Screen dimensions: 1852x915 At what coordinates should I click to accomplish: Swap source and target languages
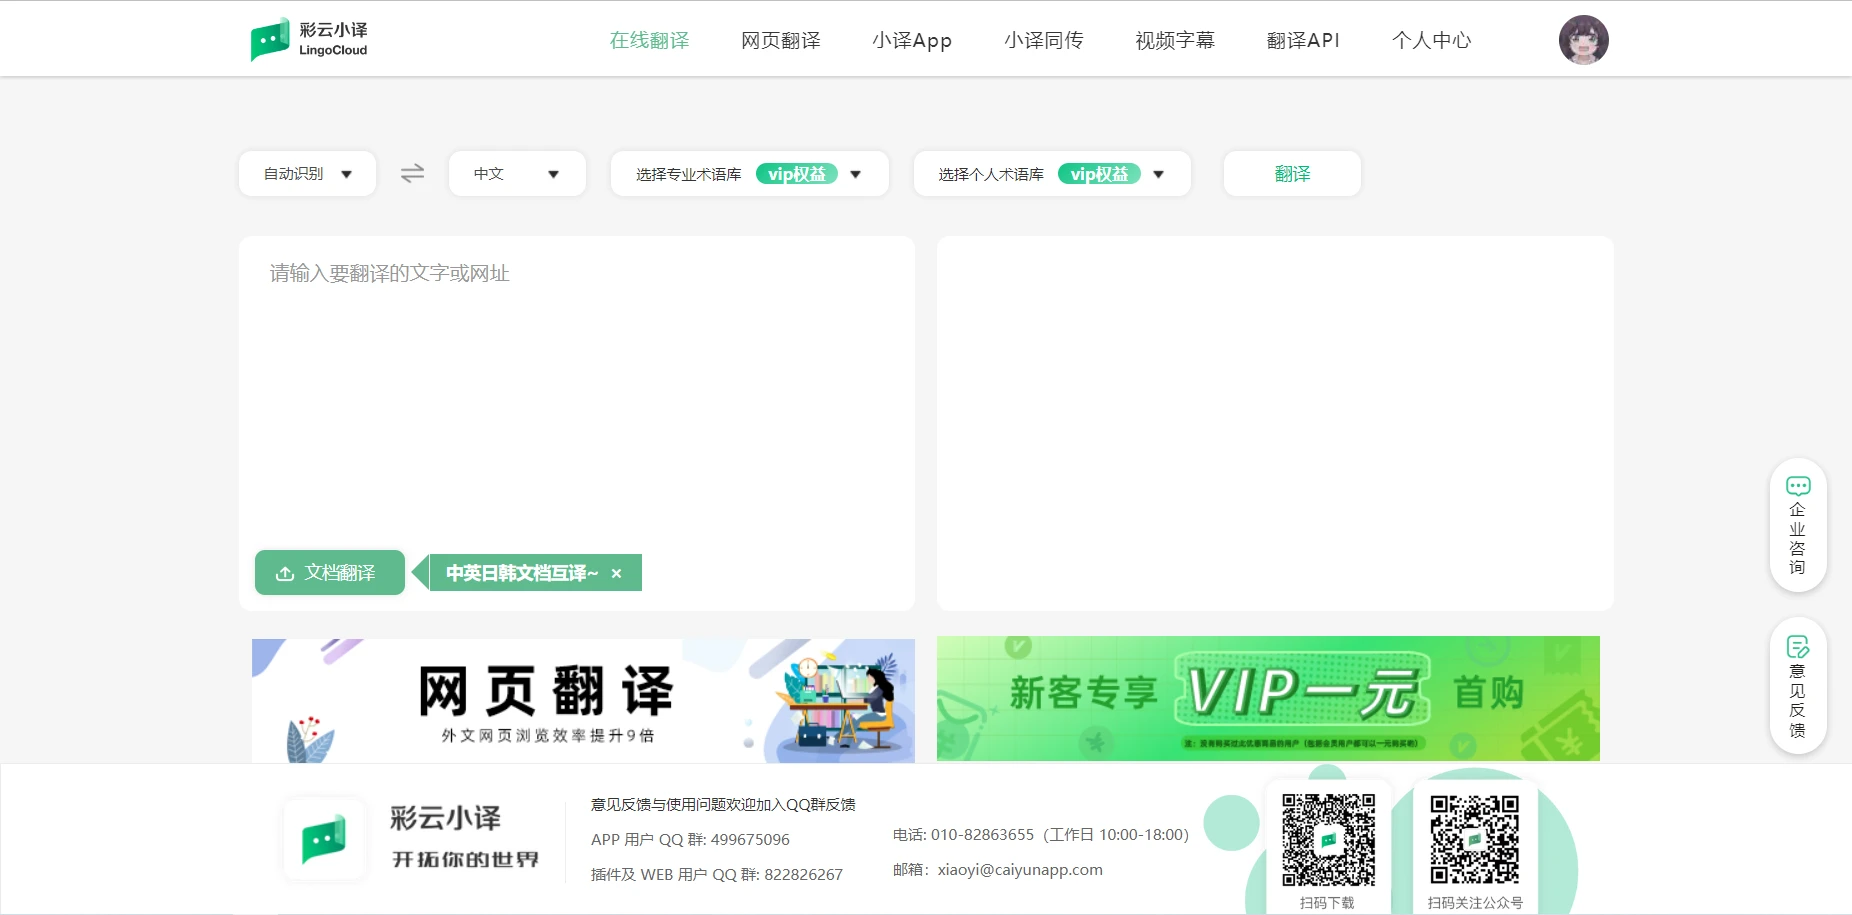pyautogui.click(x=412, y=174)
